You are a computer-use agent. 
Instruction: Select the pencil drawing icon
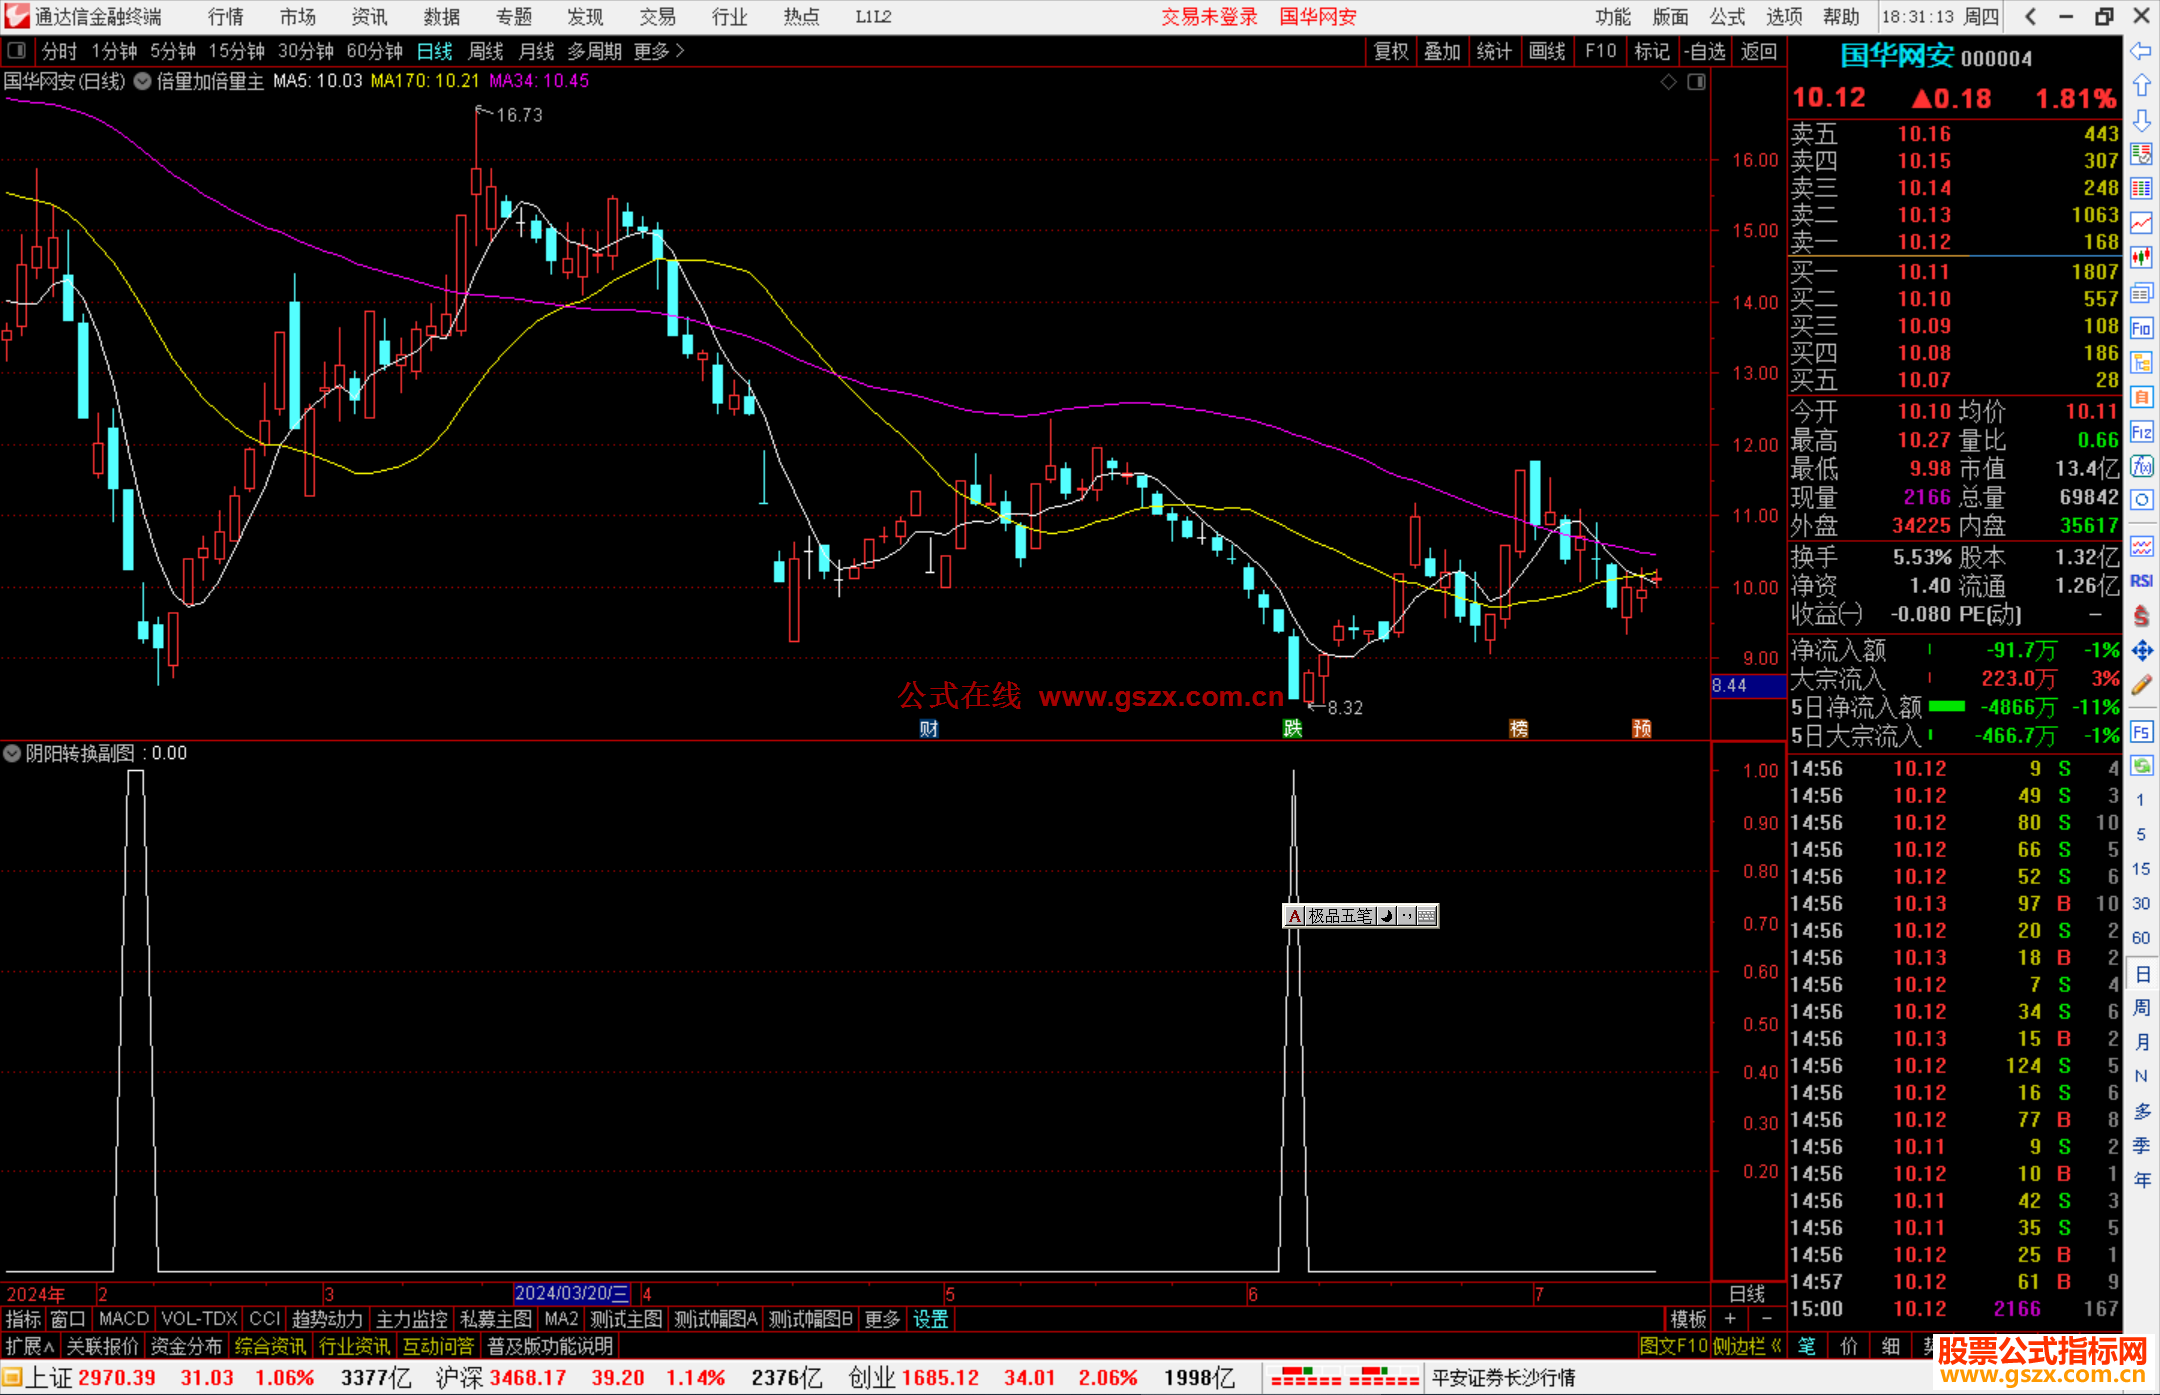point(2141,686)
